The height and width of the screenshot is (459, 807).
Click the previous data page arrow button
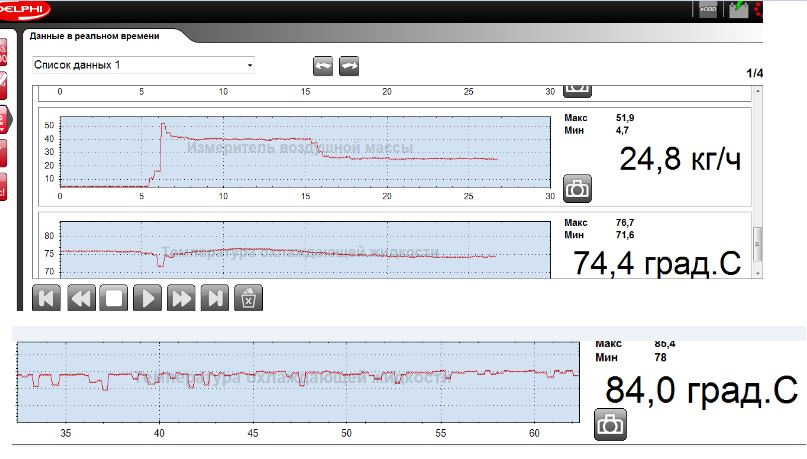323,66
